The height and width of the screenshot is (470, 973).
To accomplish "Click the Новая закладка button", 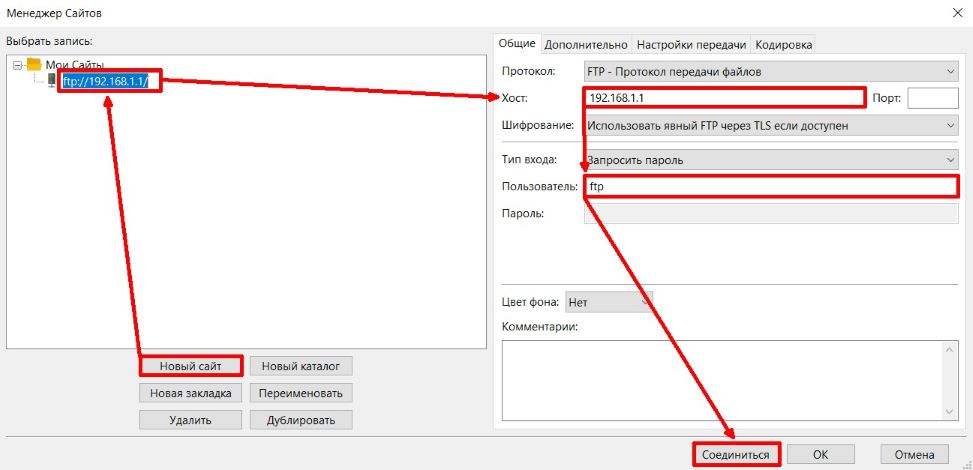I will 191,393.
